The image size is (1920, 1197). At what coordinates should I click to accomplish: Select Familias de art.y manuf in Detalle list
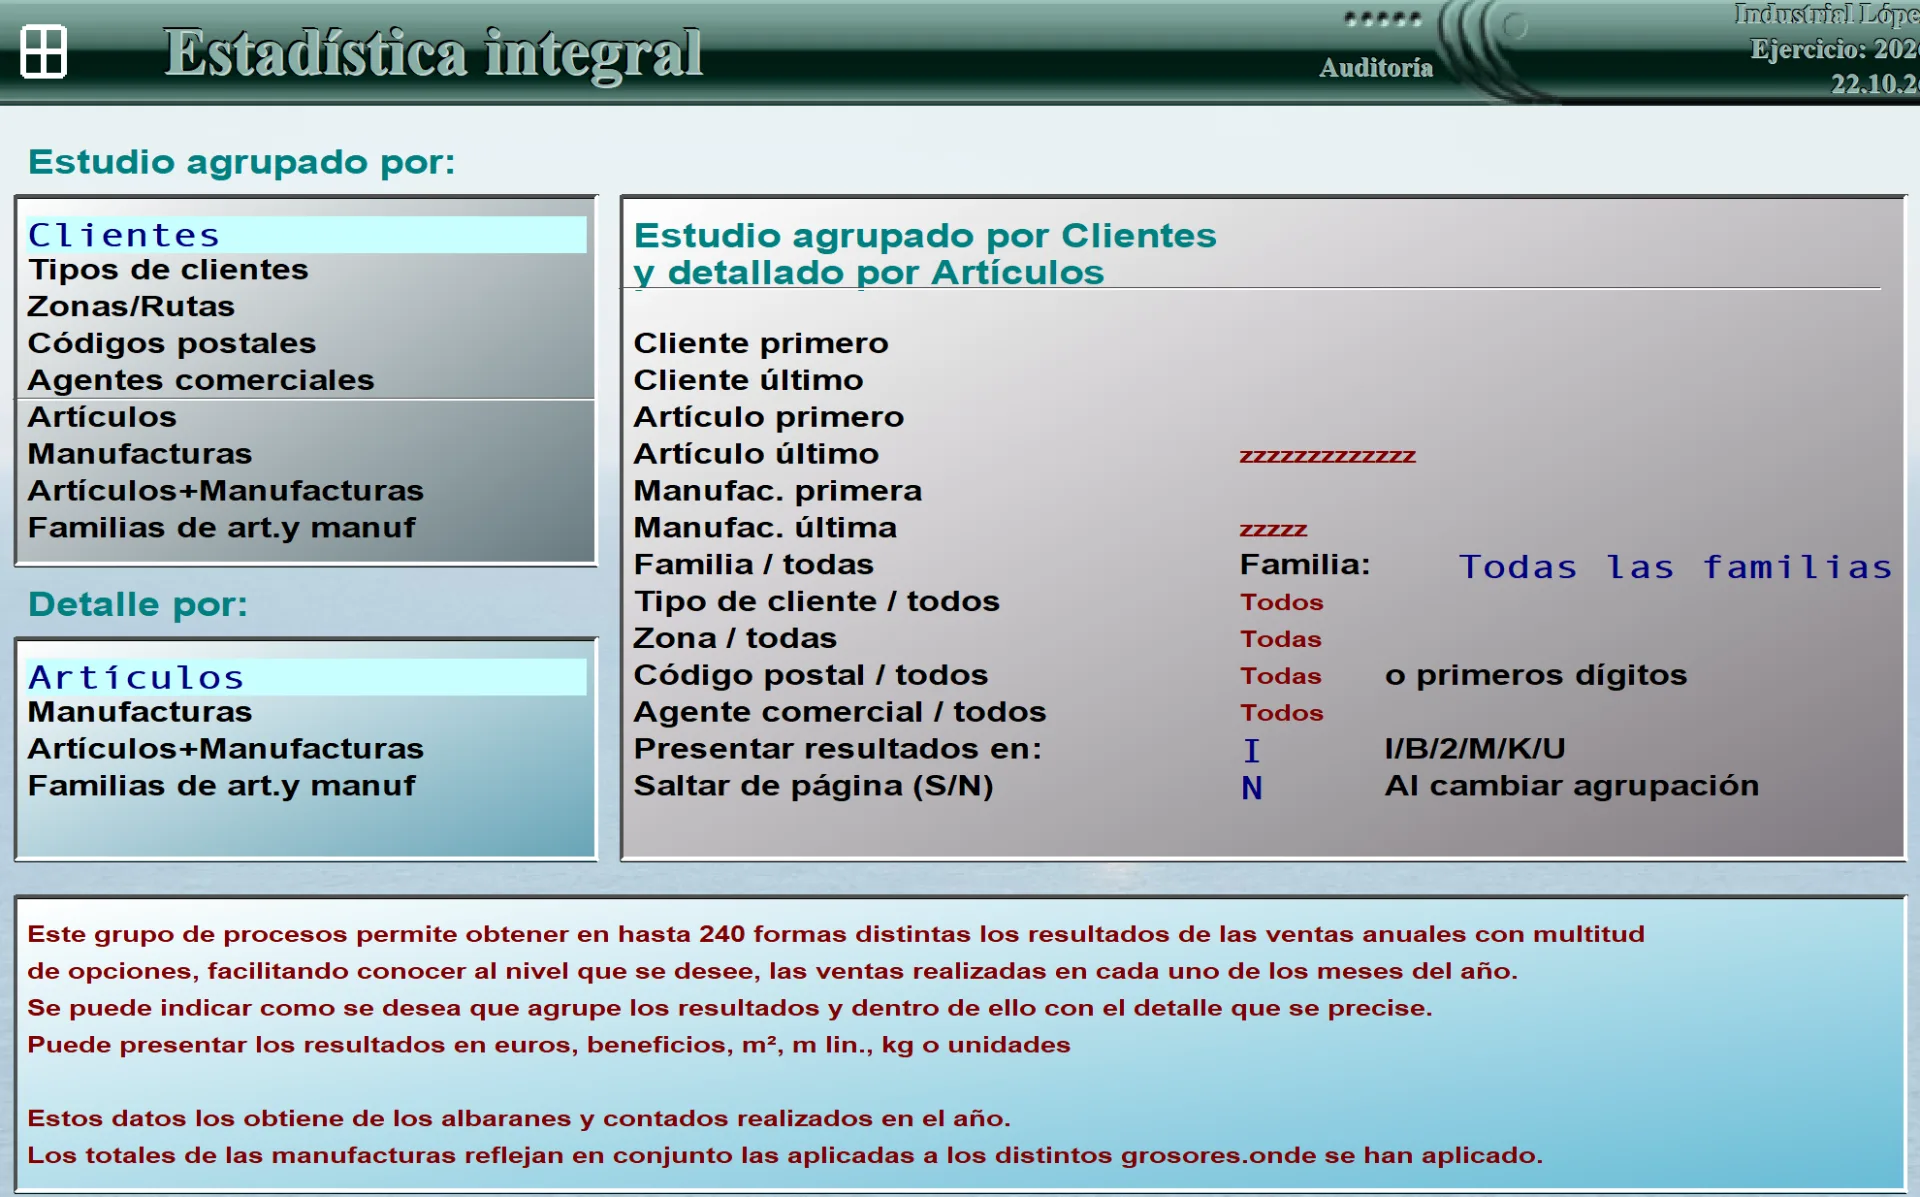[222, 786]
